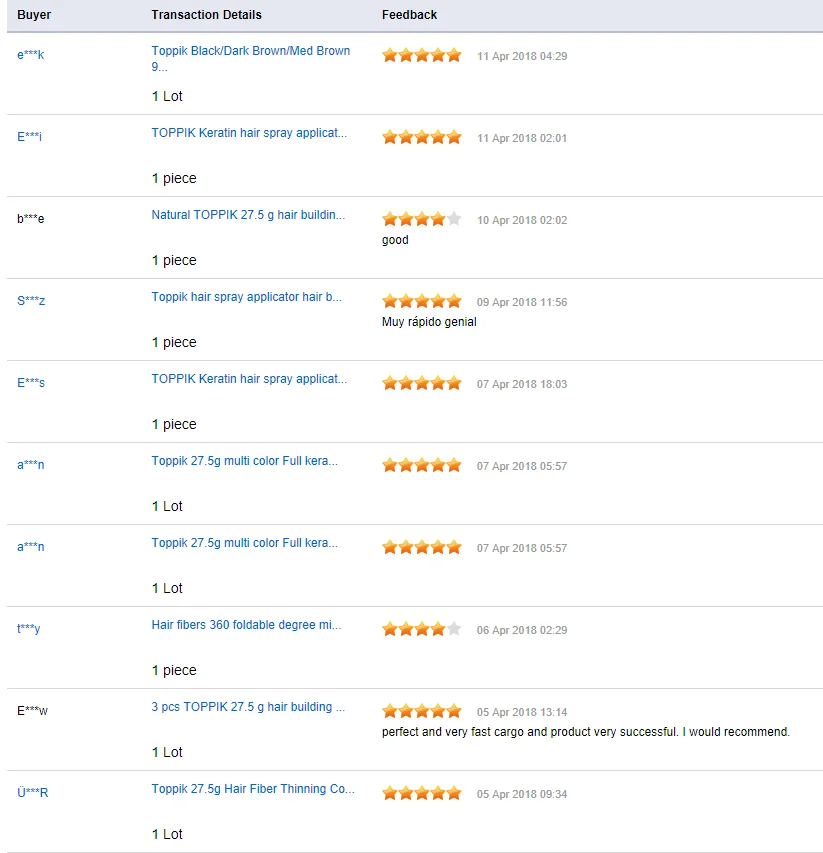Open buyer e***k profile link
823x853 pixels.
click(x=30, y=55)
